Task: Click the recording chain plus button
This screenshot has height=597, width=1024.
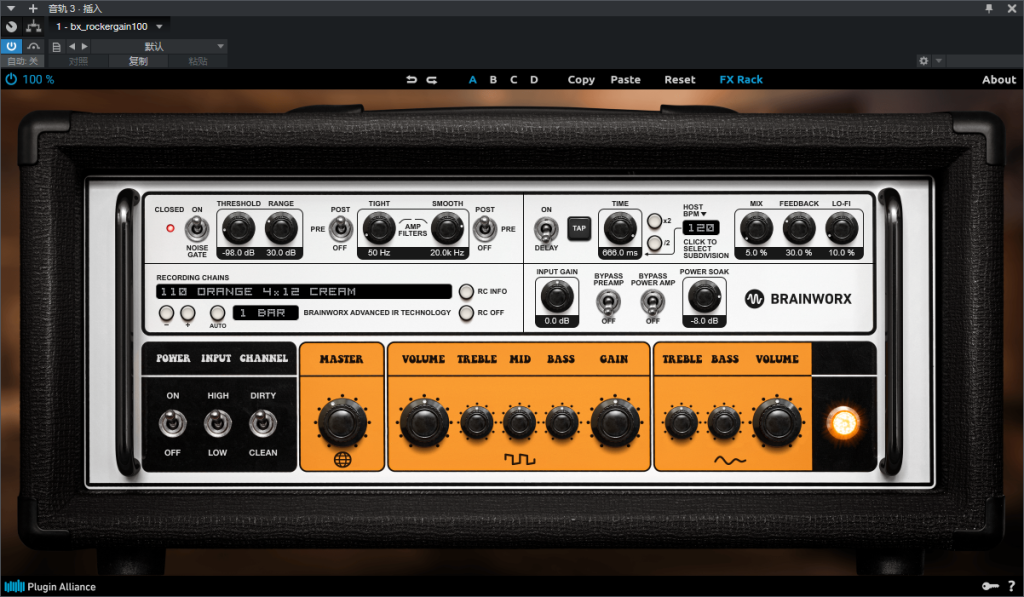Action: coord(187,313)
